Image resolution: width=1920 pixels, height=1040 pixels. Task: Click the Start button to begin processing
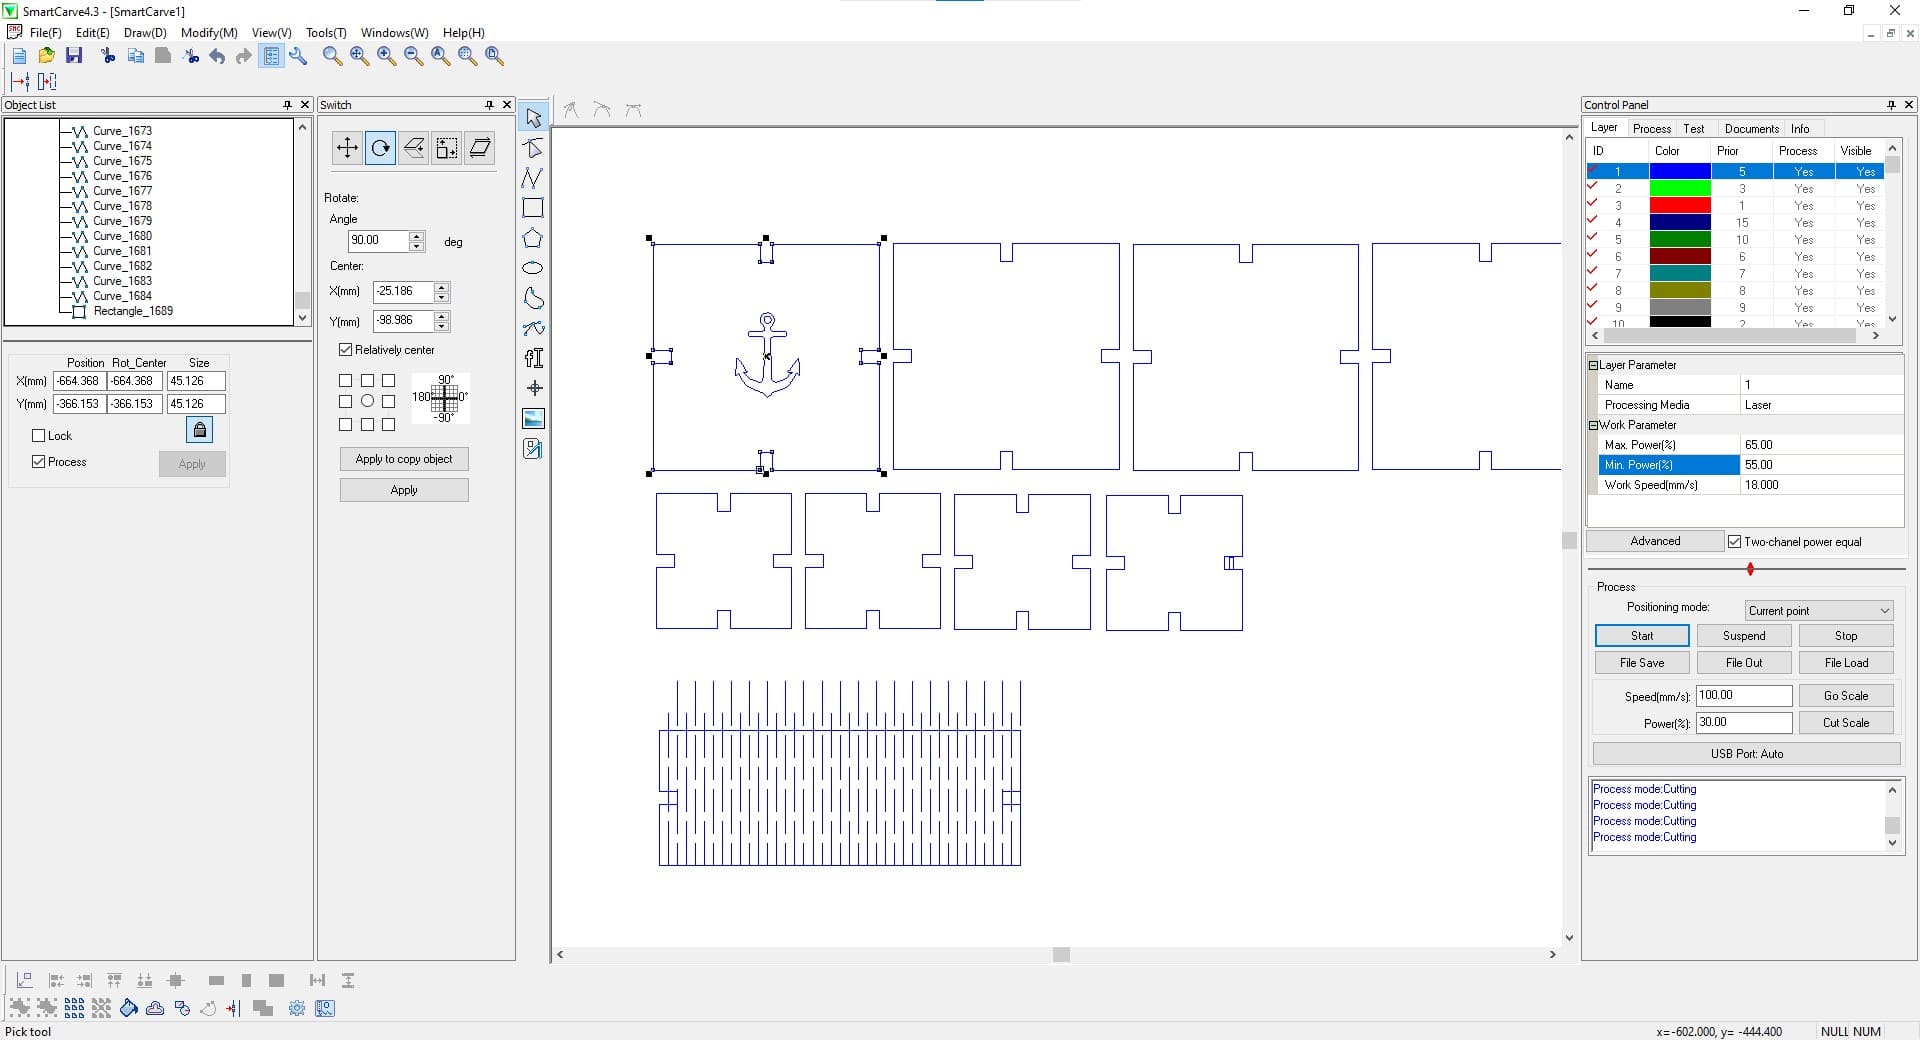(1640, 635)
